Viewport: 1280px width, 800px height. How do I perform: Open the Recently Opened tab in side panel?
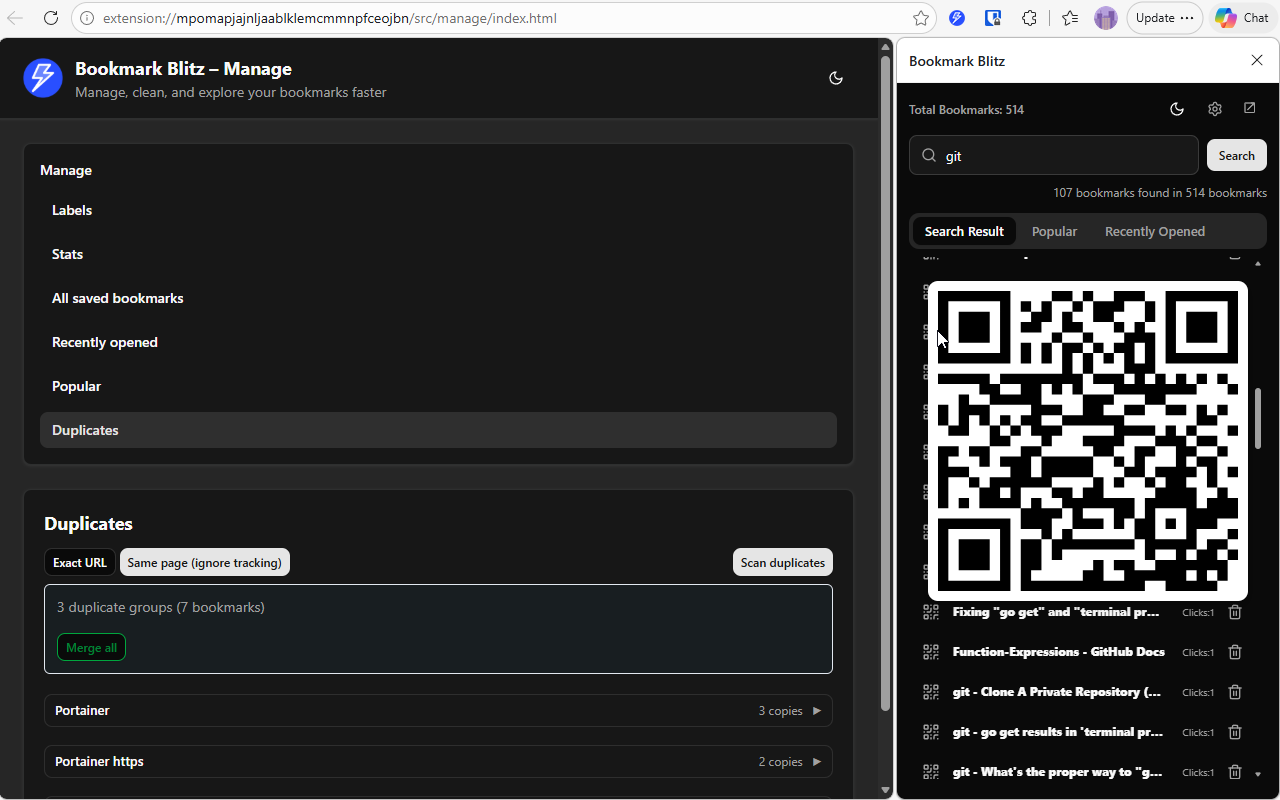[1155, 231]
